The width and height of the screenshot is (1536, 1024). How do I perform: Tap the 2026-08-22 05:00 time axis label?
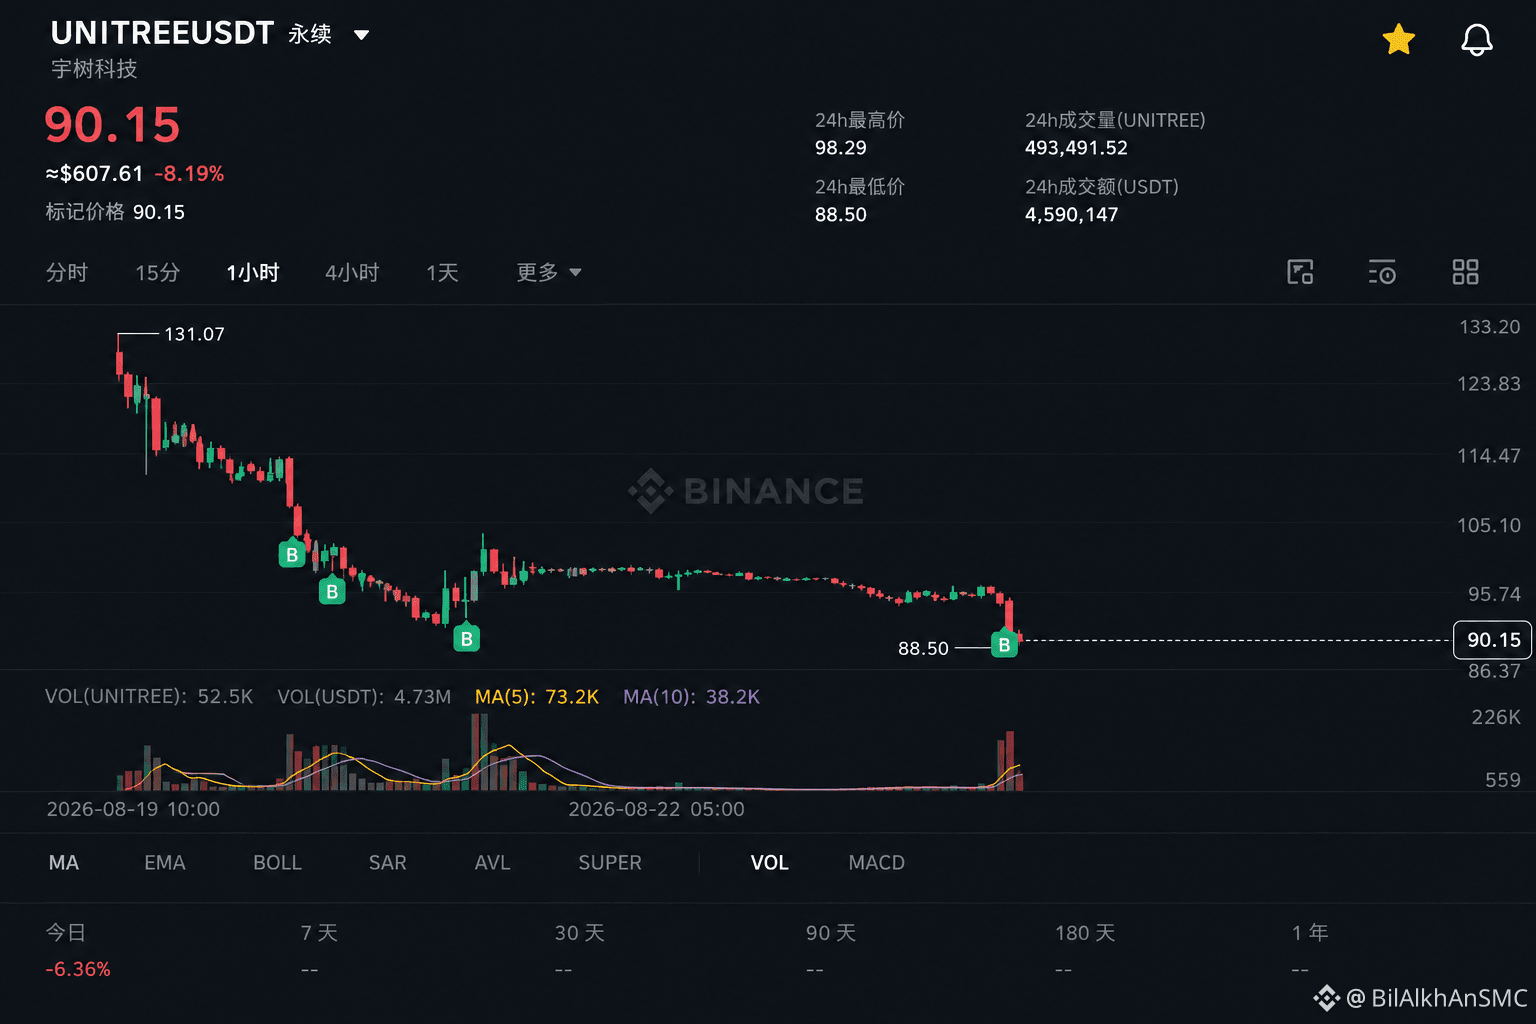[x=656, y=809]
